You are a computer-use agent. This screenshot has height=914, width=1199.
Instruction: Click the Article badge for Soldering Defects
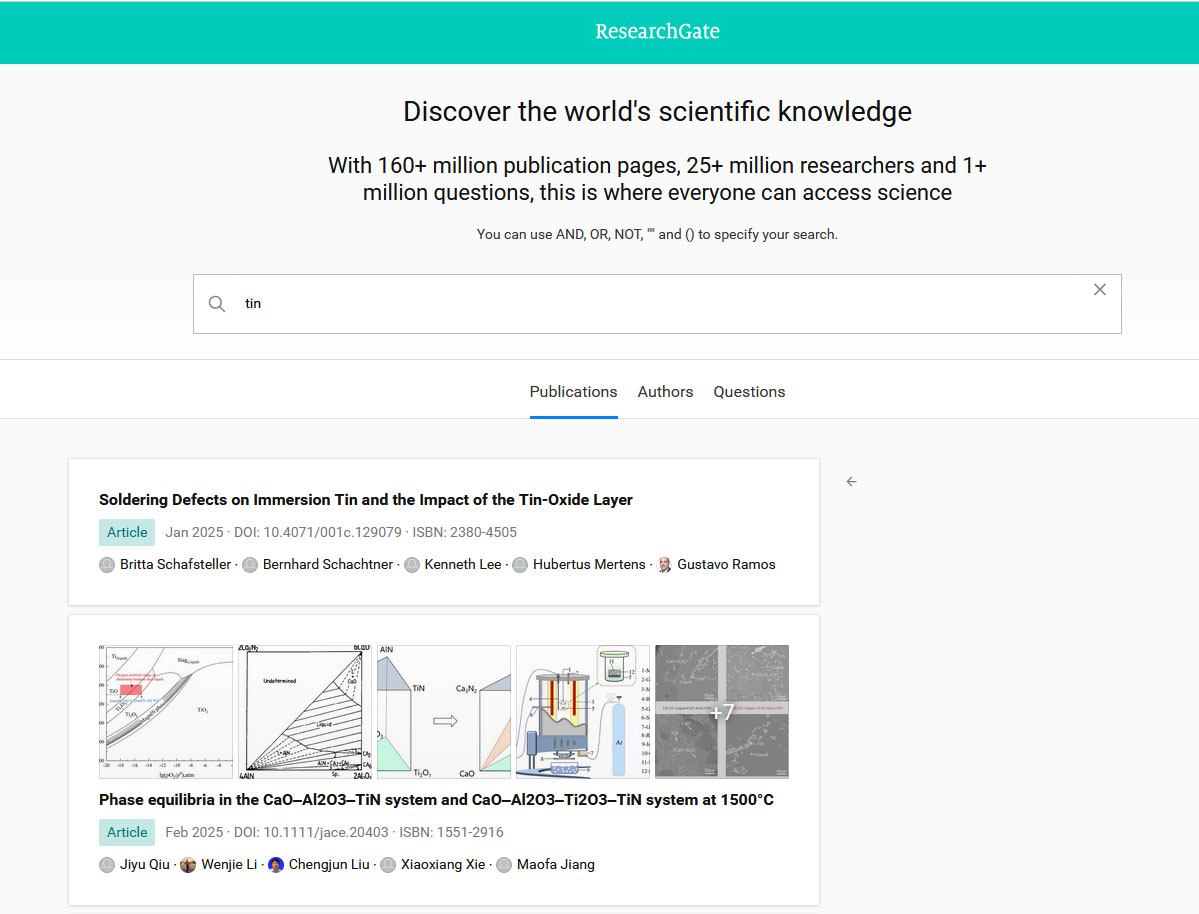(127, 532)
